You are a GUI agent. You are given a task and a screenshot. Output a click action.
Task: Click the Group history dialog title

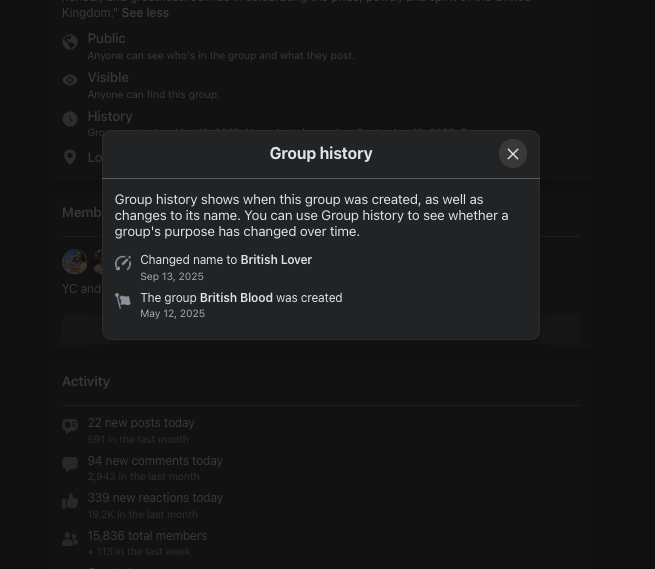[x=321, y=153]
